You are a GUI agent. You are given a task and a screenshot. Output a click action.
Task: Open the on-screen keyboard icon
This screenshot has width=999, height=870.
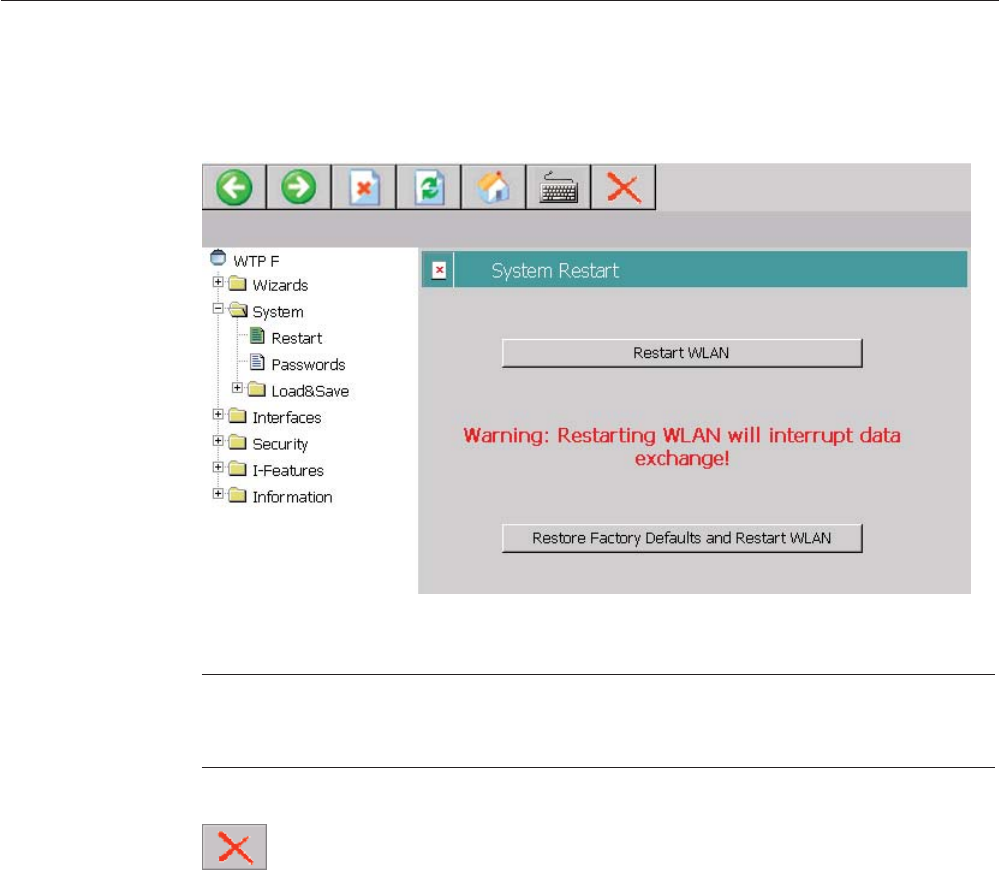point(559,187)
